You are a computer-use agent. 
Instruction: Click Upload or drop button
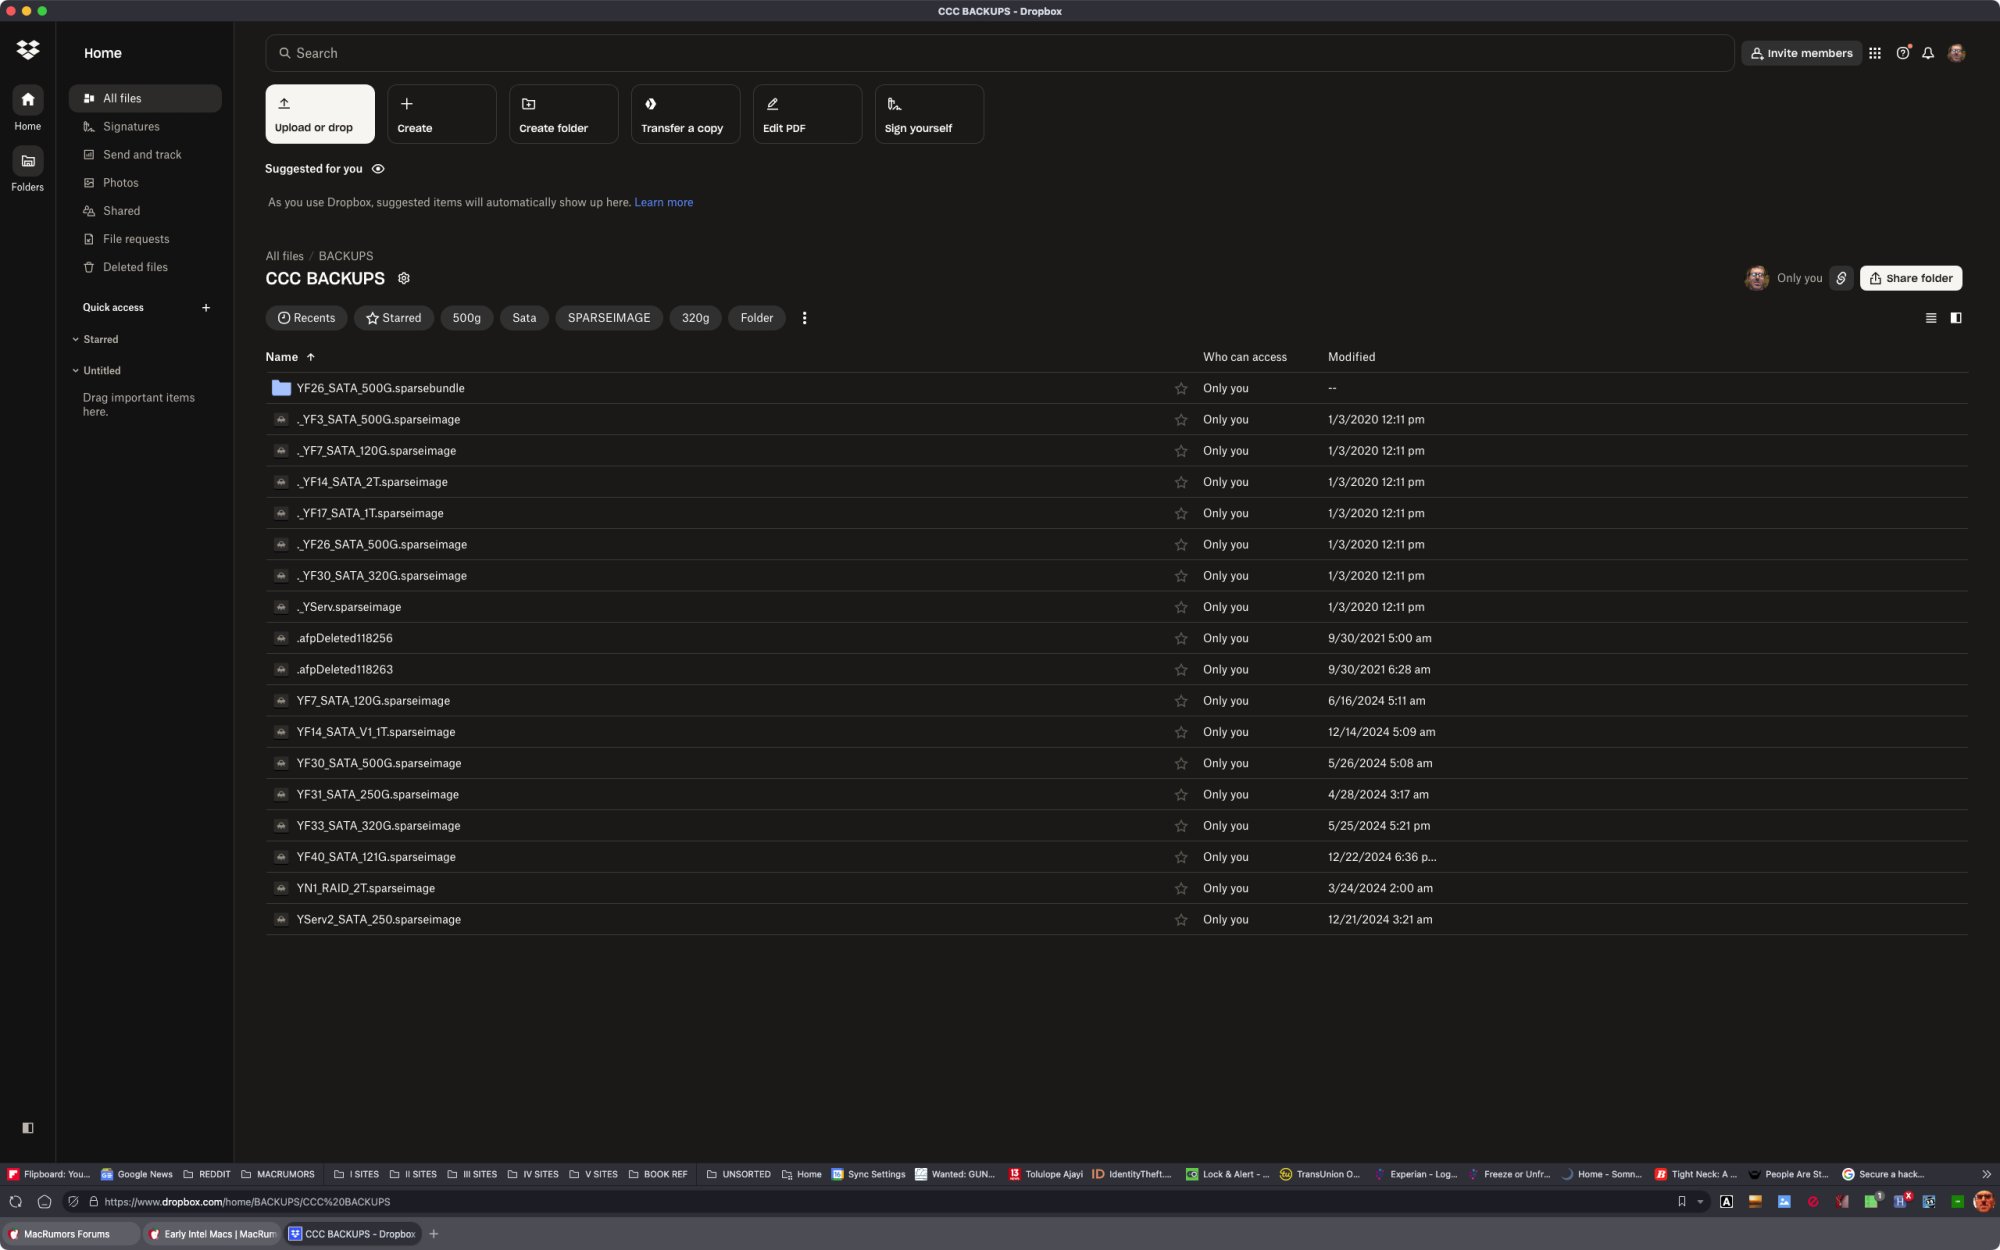coord(320,114)
